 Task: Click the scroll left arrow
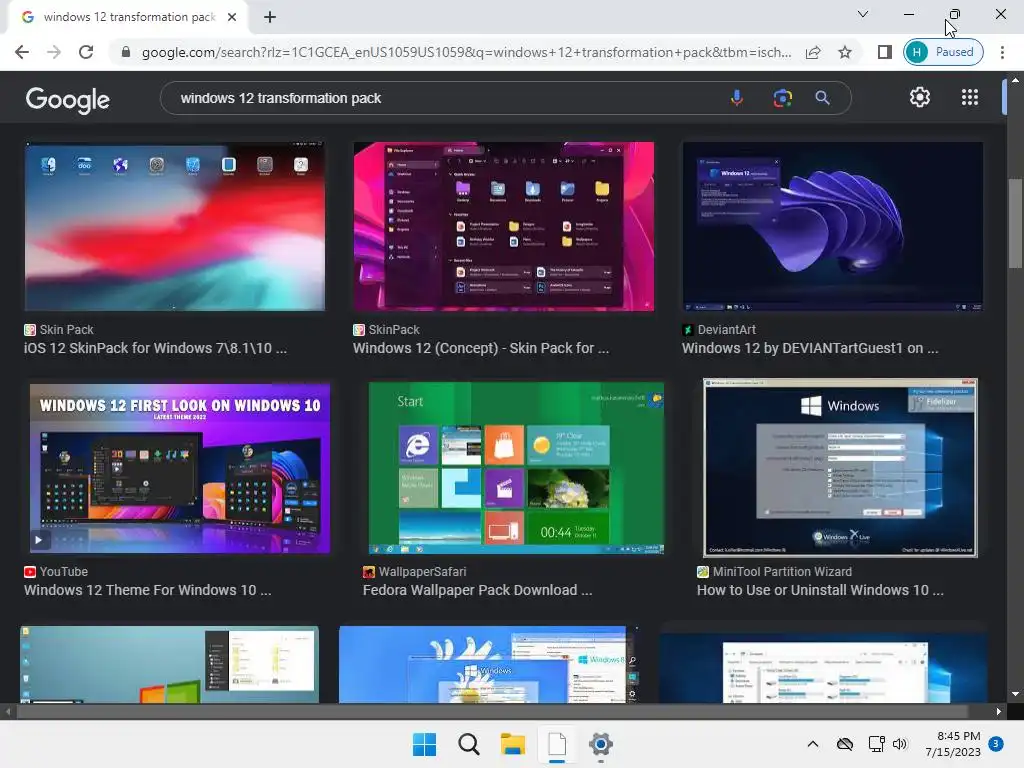pos(8,711)
